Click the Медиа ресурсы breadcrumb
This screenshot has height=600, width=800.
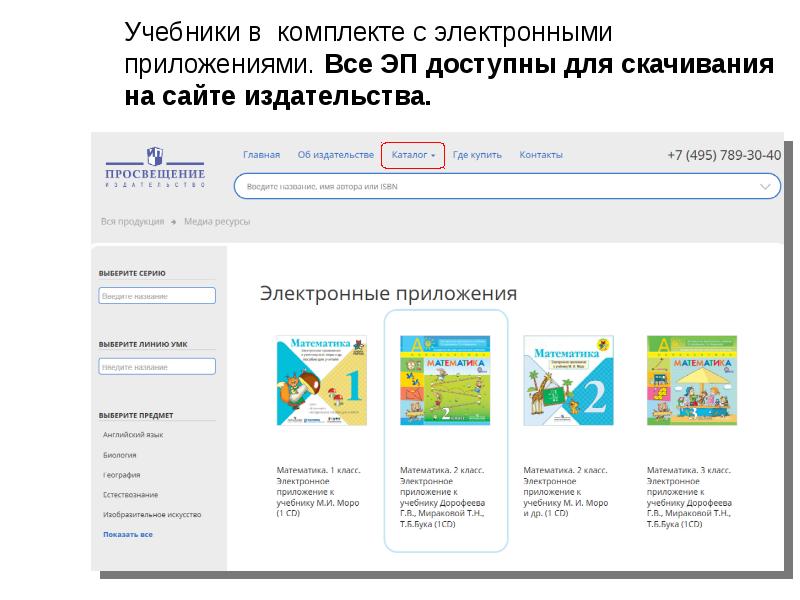click(x=217, y=222)
